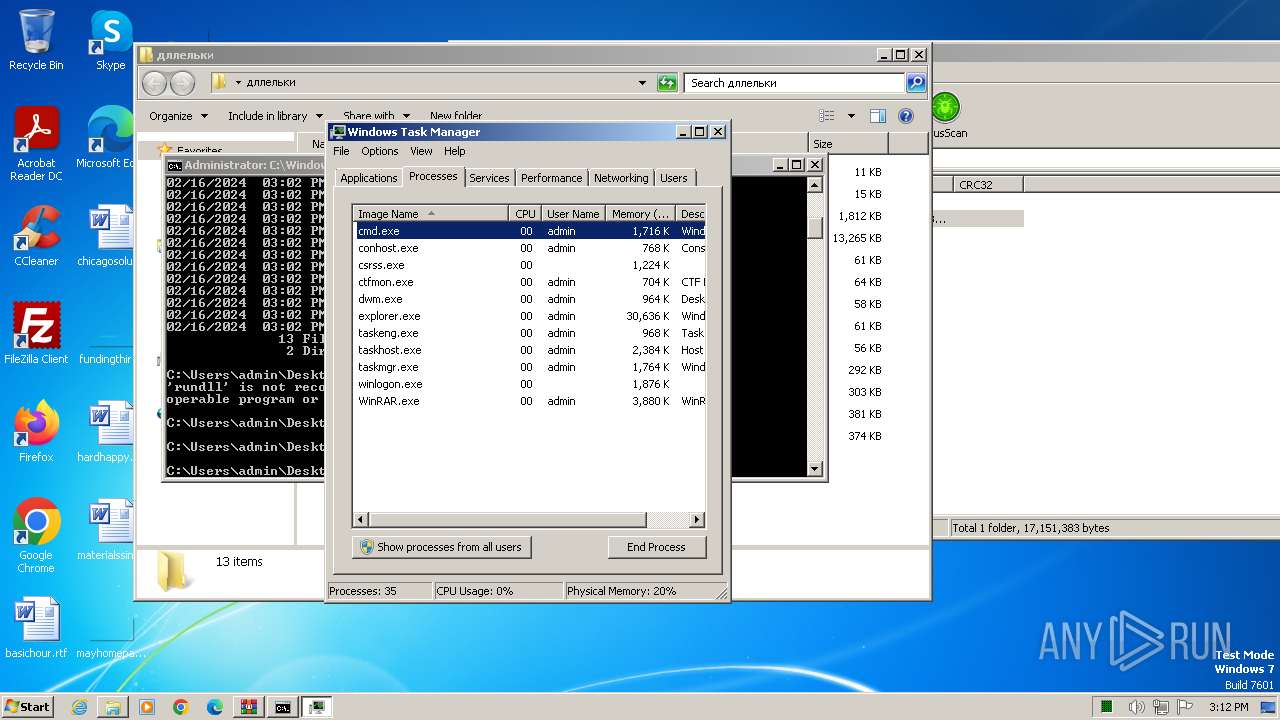Switch to Users tab
This screenshot has width=1280, height=720.
(x=674, y=178)
